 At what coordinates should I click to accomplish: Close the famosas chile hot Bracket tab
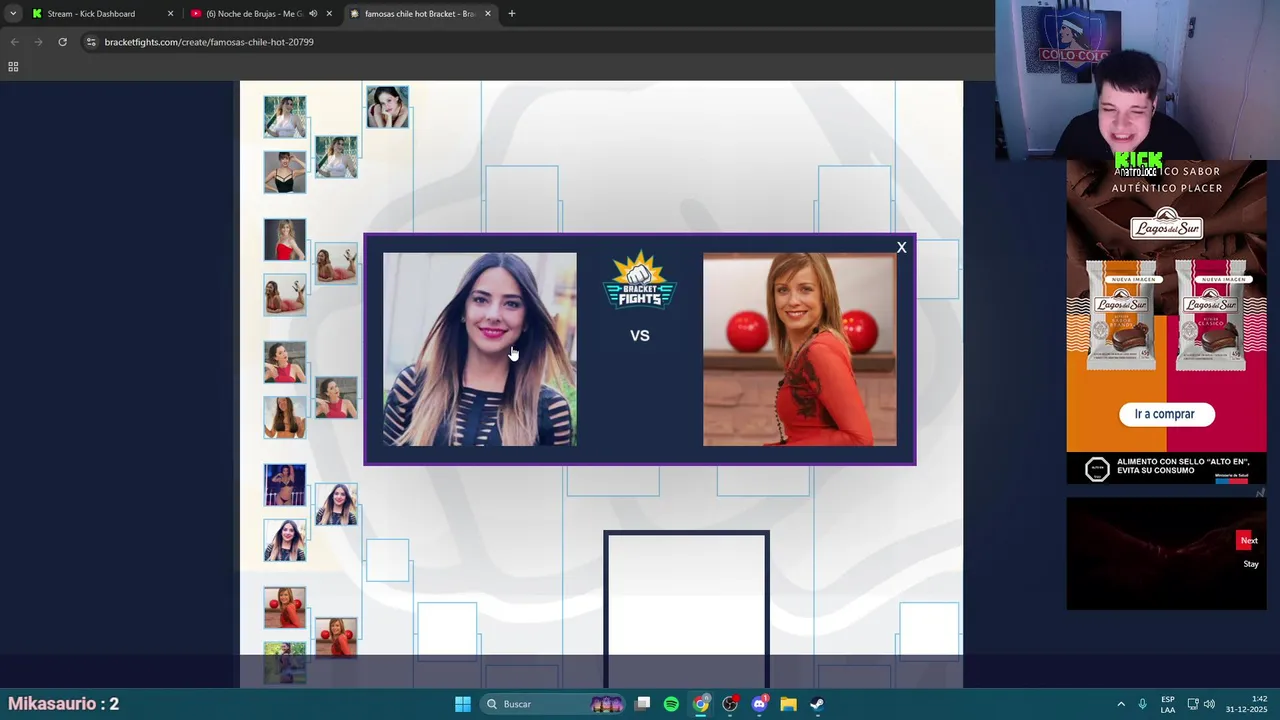coord(488,14)
